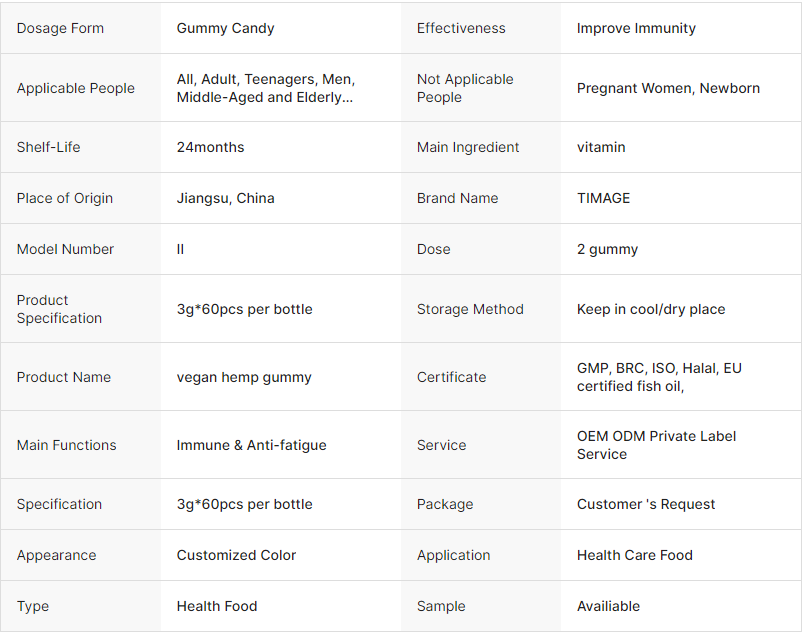Select 'Immune & Anti-fatigue' main functions value

tap(251, 445)
